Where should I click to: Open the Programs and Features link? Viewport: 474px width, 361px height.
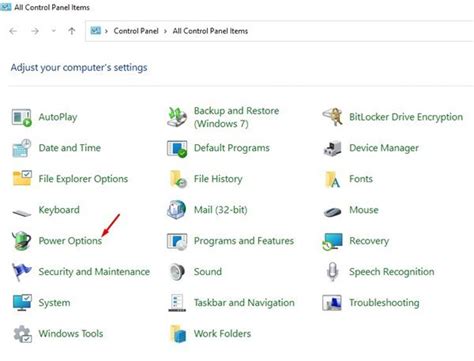click(x=244, y=241)
